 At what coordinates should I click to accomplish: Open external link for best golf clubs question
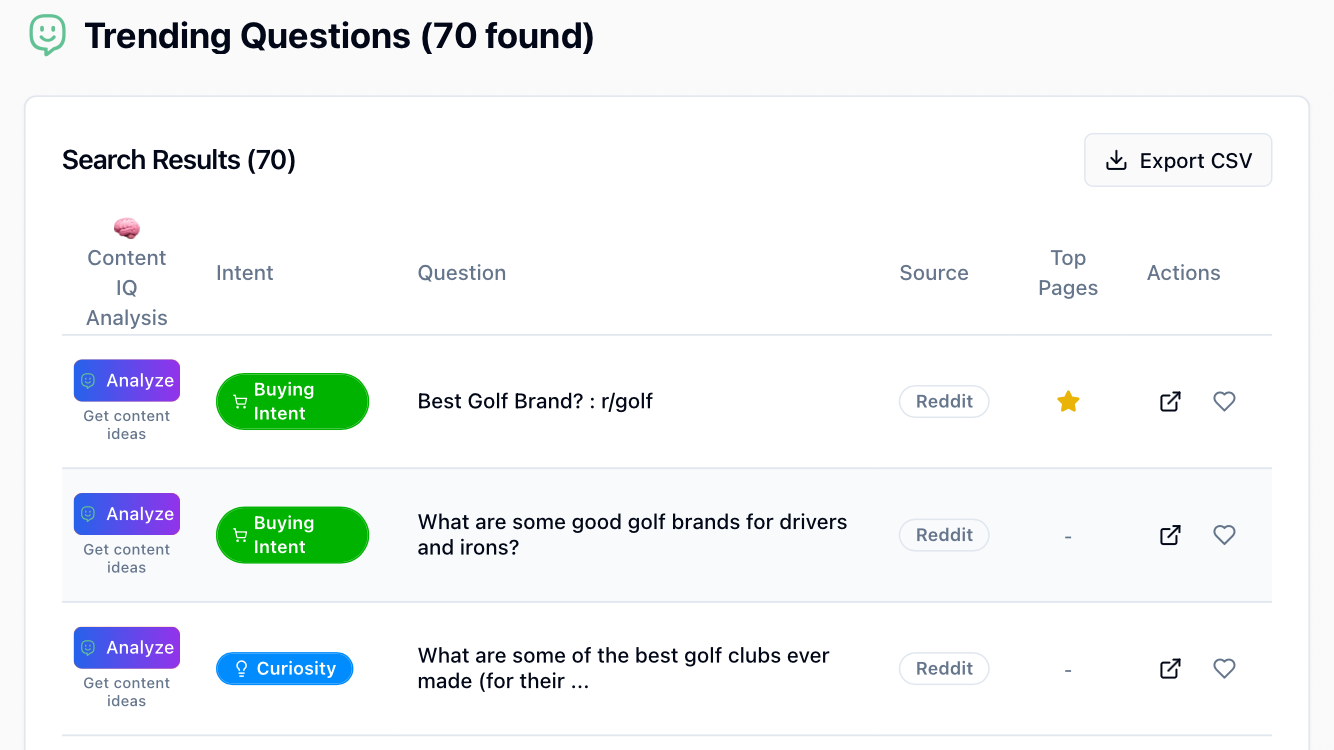coord(1170,669)
